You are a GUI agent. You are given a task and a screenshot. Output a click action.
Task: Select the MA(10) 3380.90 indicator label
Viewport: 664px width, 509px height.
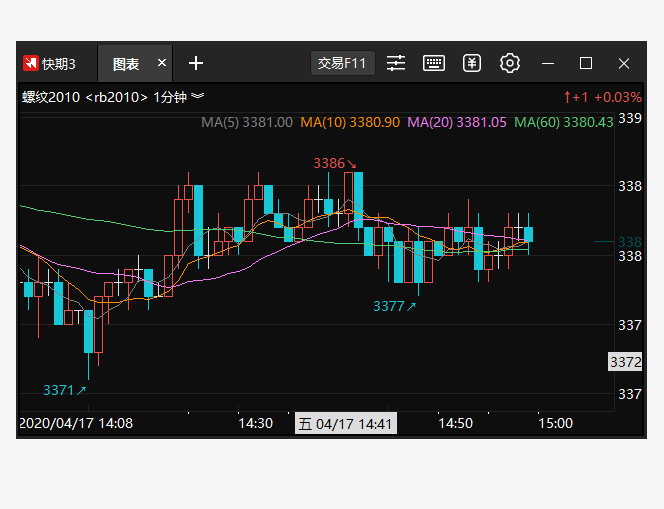pos(350,123)
